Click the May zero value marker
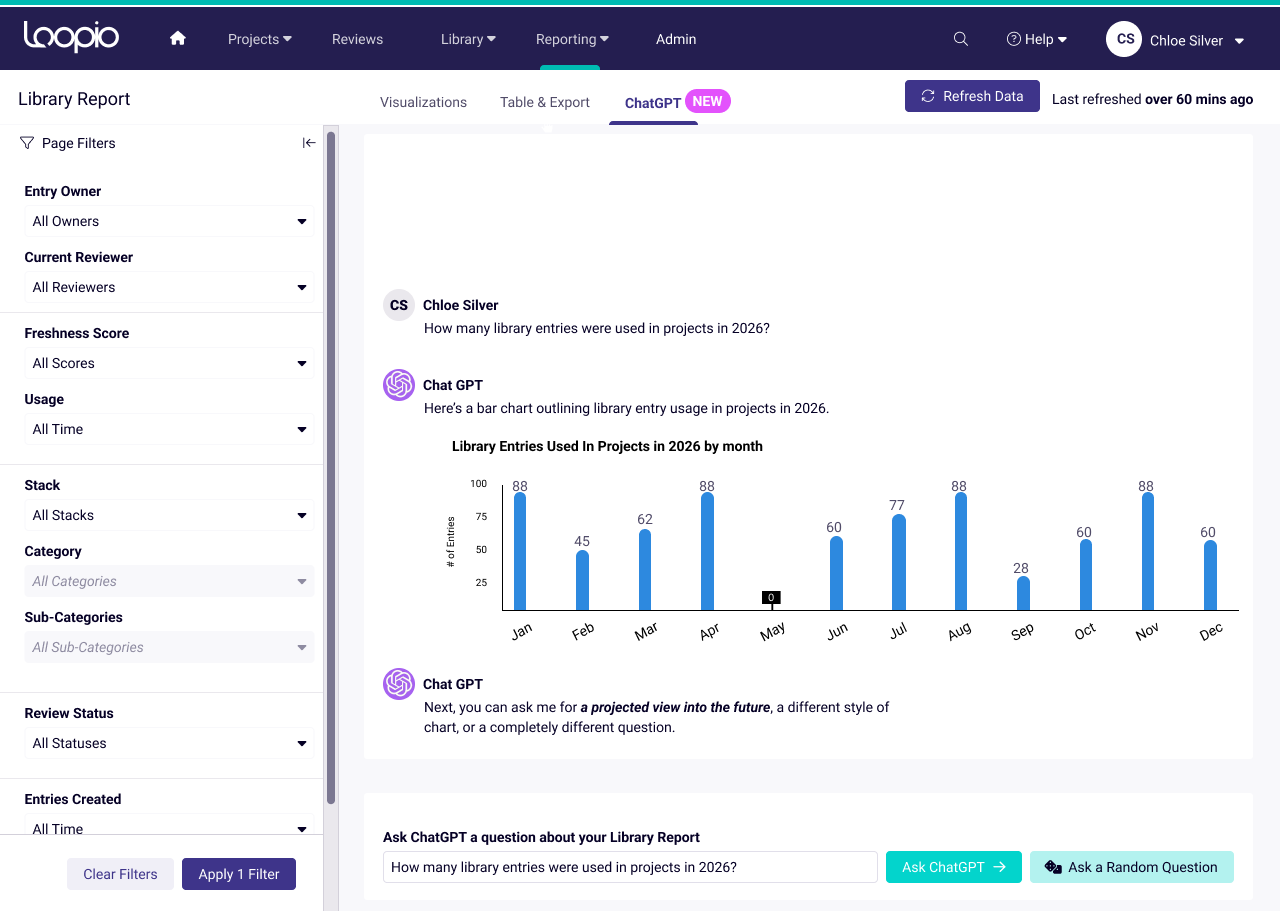 click(771, 598)
